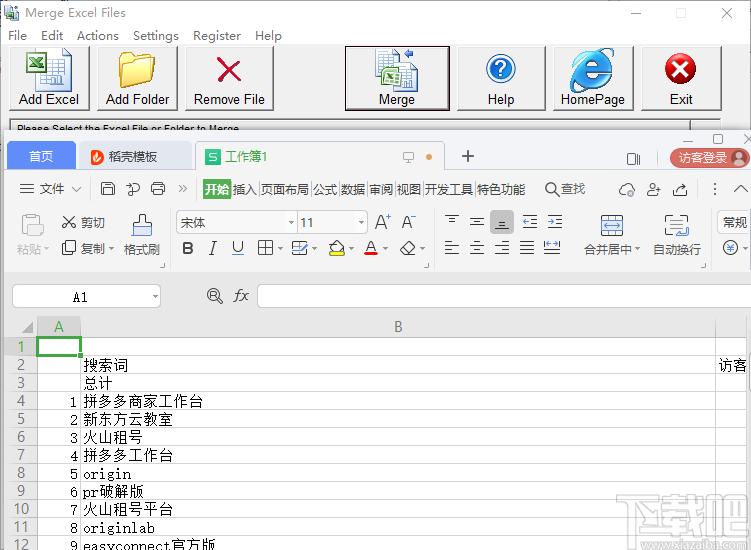Image resolution: width=751 pixels, height=550 pixels.
Task: Click the eraser clear format icon
Action: coord(408,248)
